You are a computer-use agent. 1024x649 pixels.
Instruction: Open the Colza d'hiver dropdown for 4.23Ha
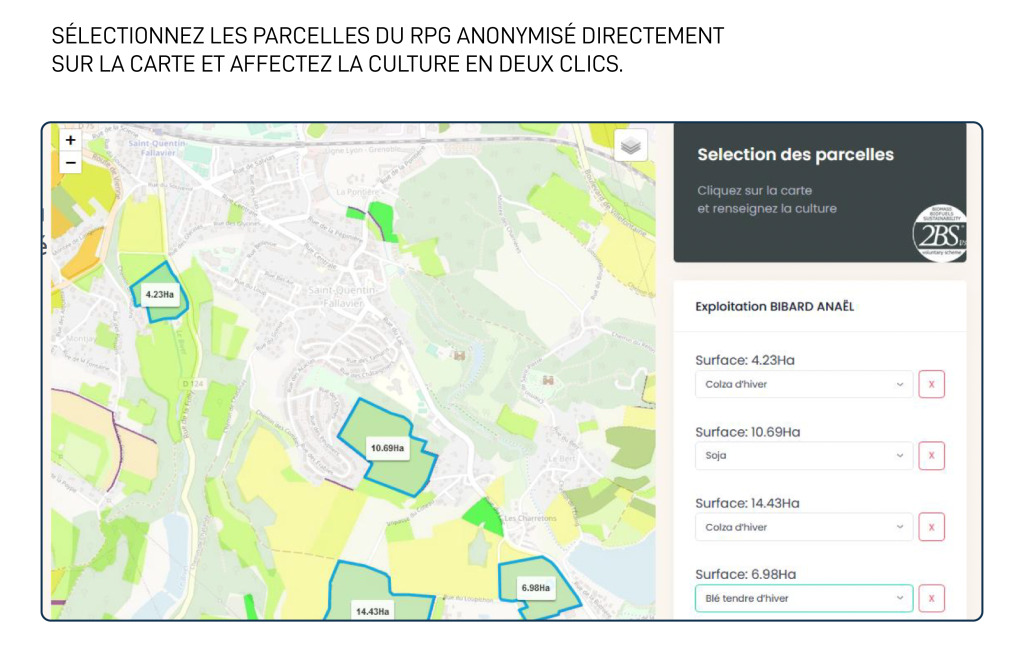803,384
